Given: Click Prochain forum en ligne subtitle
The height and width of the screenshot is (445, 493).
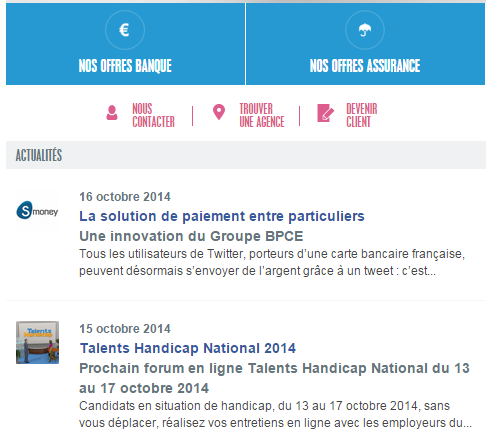Looking at the screenshot, I should pos(274,378).
